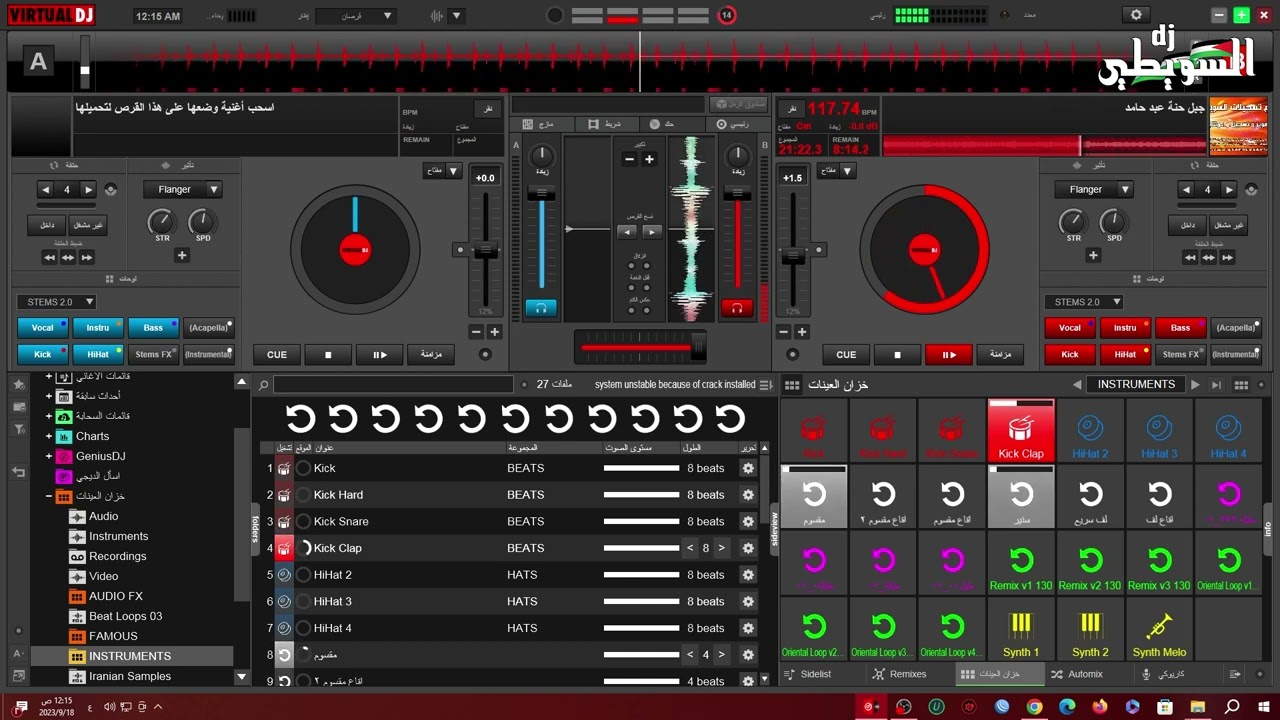1280x720 pixels.
Task: Toggle the Bass stem on the right deck
Action: point(1181,328)
